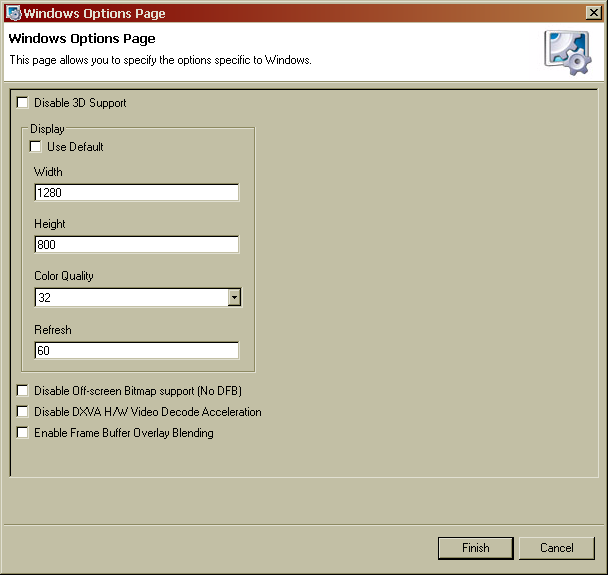Tick Disable Off-screen Bitmap support (No DFB)
Screen dimensions: 608x575
22,390
